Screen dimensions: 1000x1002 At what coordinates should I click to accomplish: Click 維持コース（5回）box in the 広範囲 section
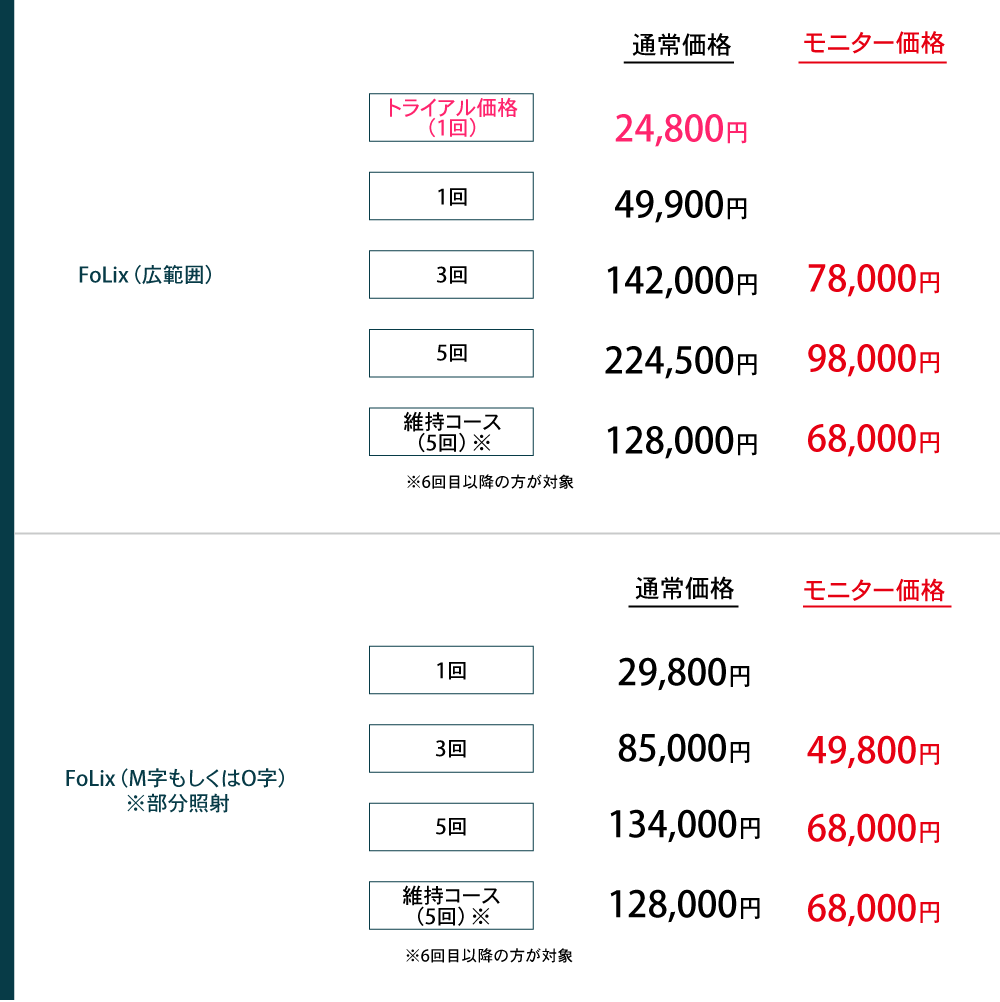pyautogui.click(x=451, y=432)
